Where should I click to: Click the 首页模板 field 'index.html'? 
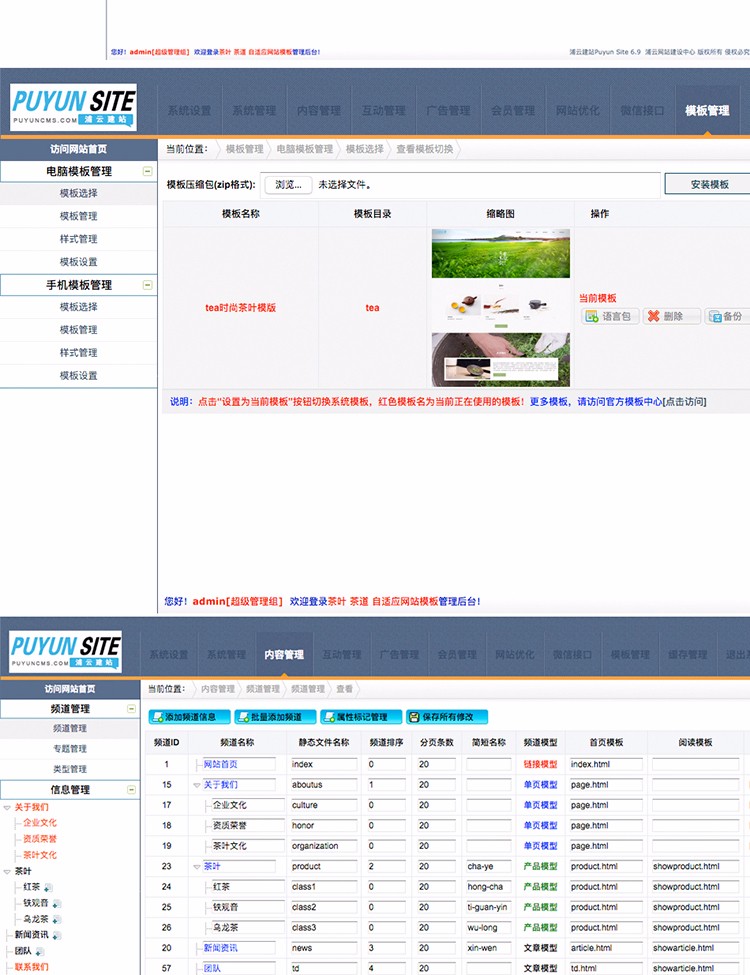pos(606,764)
